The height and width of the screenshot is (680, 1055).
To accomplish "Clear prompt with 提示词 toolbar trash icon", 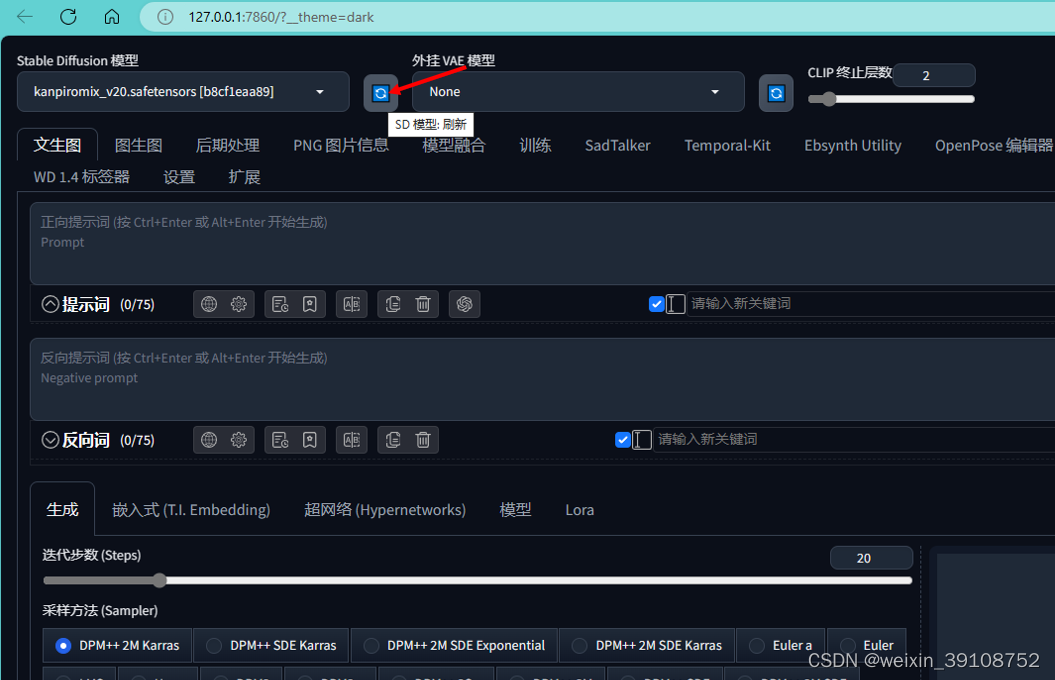I will click(423, 304).
